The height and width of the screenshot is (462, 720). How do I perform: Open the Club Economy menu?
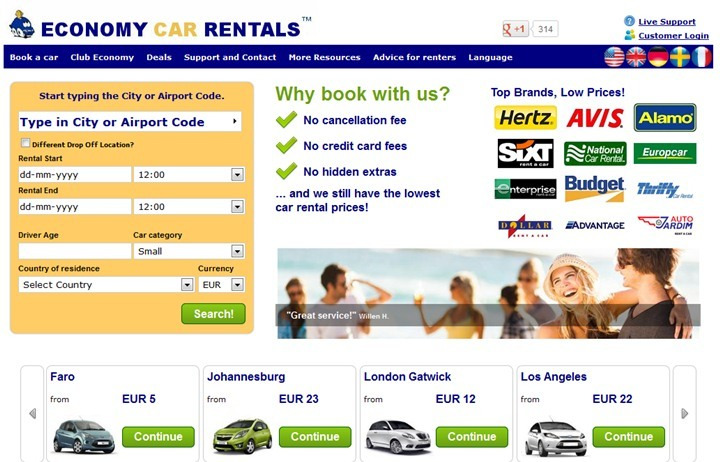click(x=102, y=57)
